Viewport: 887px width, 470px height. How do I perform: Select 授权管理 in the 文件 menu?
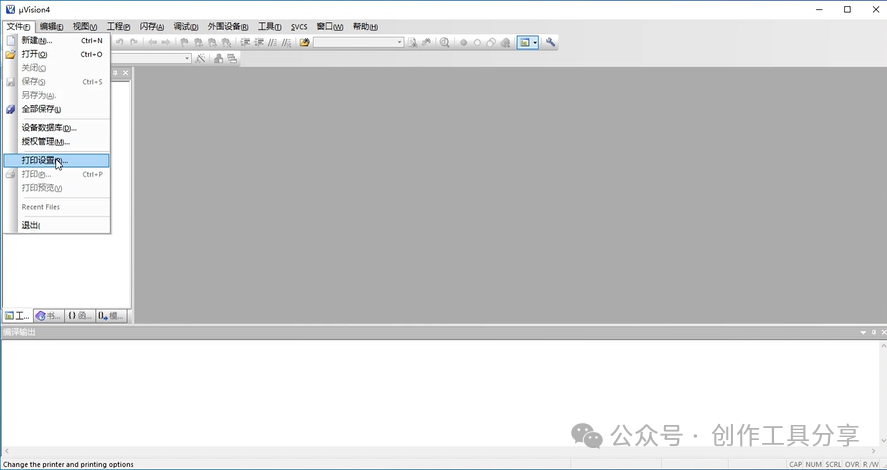click(57, 141)
